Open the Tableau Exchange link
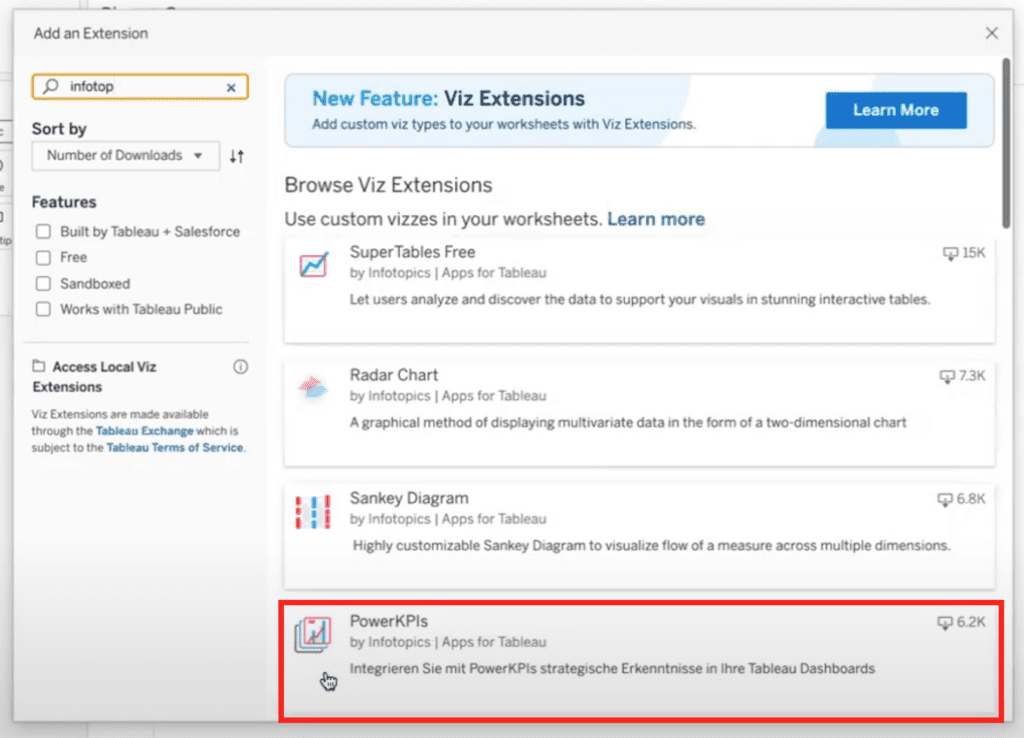1024x738 pixels. [144, 430]
